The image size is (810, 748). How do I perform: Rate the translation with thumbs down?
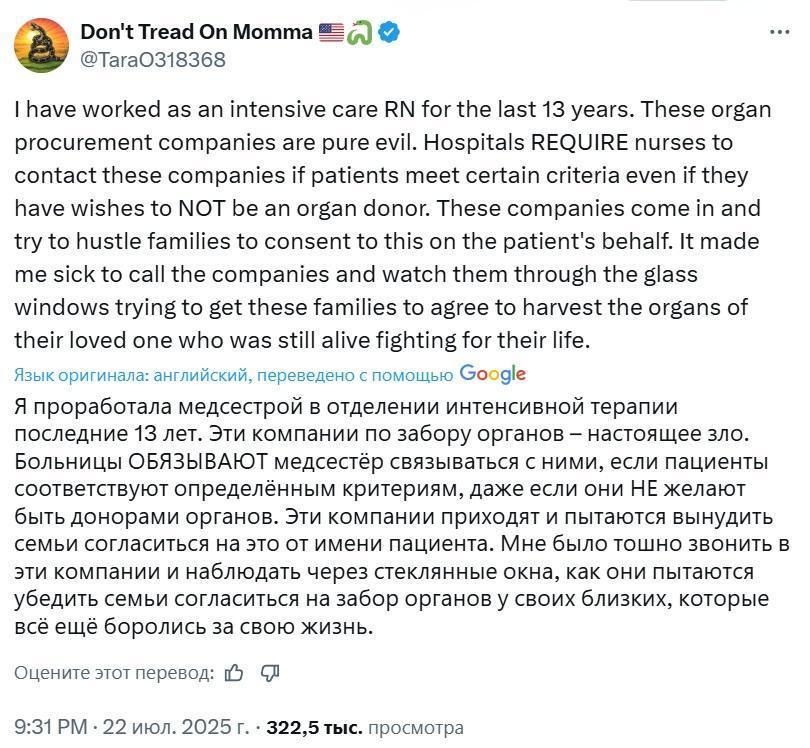coord(270,673)
